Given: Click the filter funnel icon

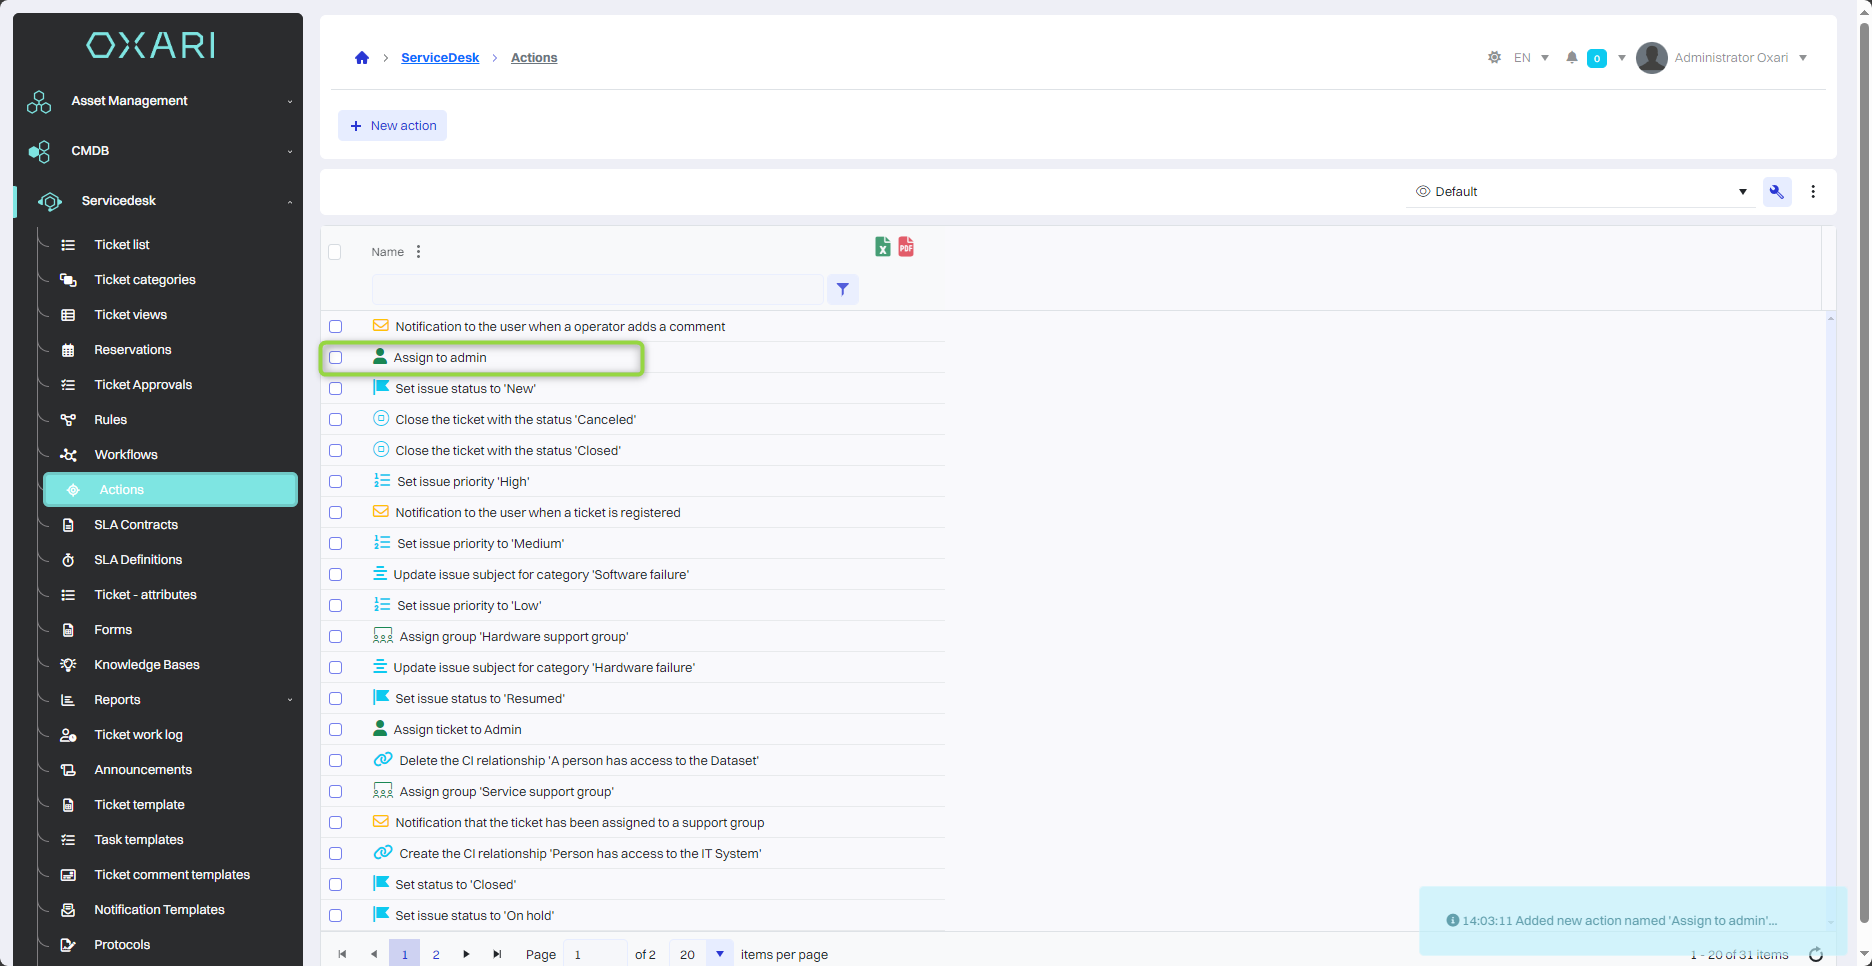Looking at the screenshot, I should point(843,289).
